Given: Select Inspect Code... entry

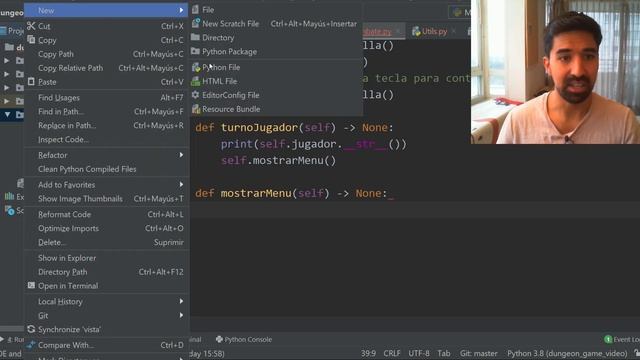Looking at the screenshot, I should click(106, 140).
